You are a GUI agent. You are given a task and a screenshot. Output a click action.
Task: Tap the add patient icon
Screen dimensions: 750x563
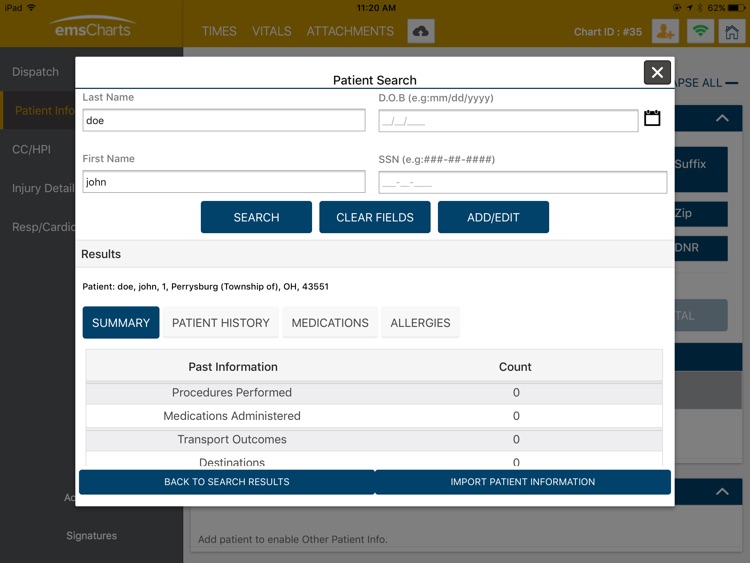tap(665, 32)
